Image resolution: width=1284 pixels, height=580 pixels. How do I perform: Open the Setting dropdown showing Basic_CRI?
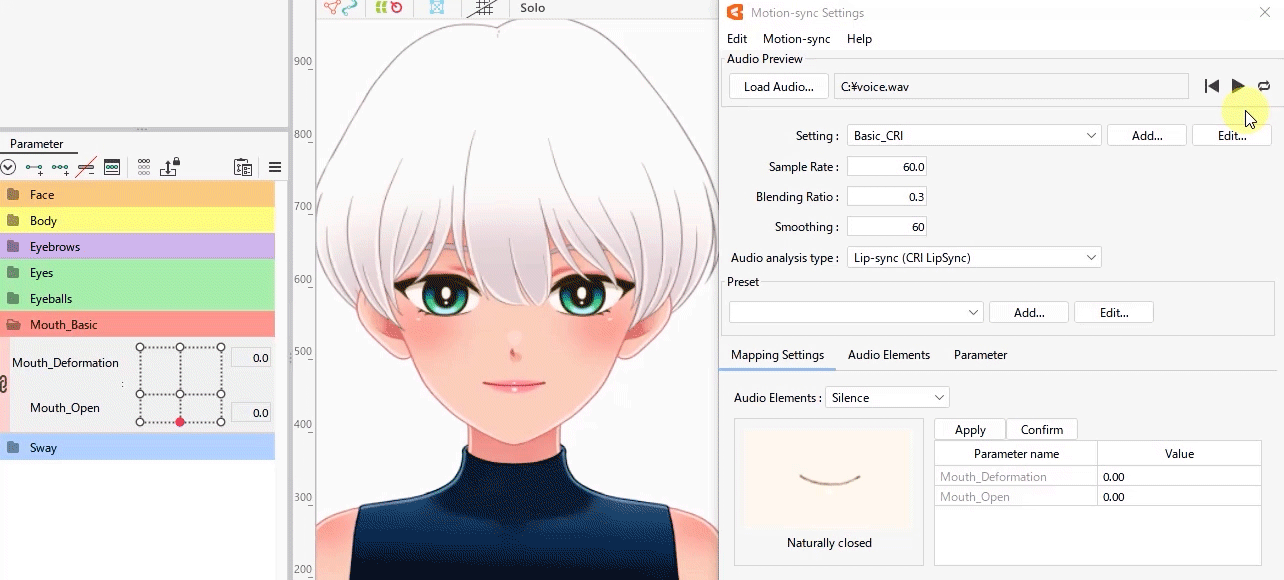973,136
